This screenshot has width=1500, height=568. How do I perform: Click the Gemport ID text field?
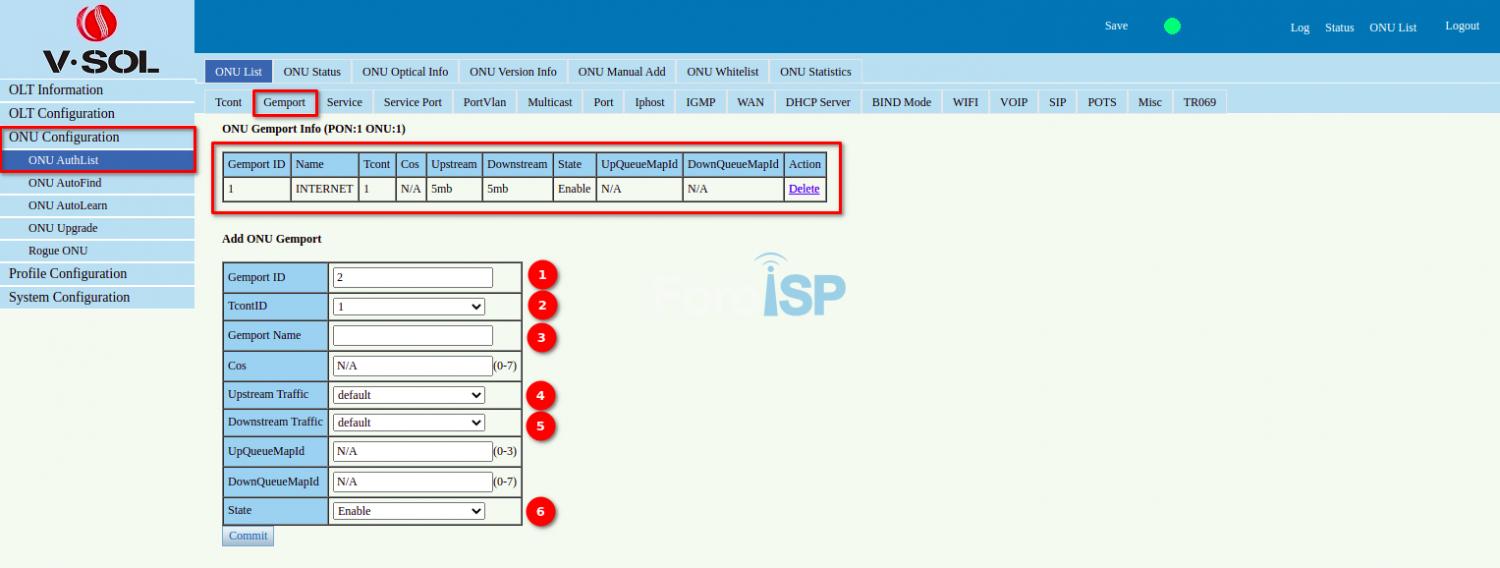point(412,277)
